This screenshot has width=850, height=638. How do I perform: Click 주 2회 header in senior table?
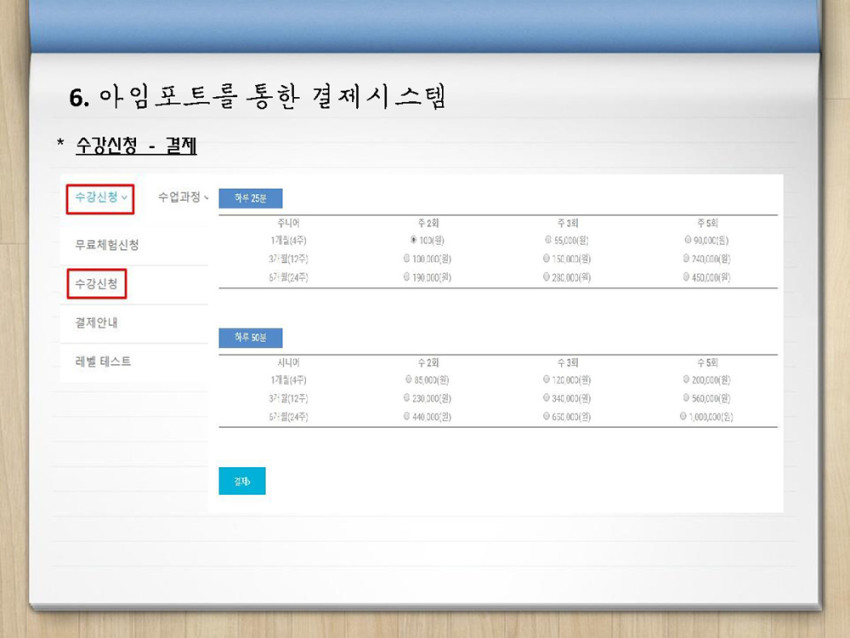428,363
